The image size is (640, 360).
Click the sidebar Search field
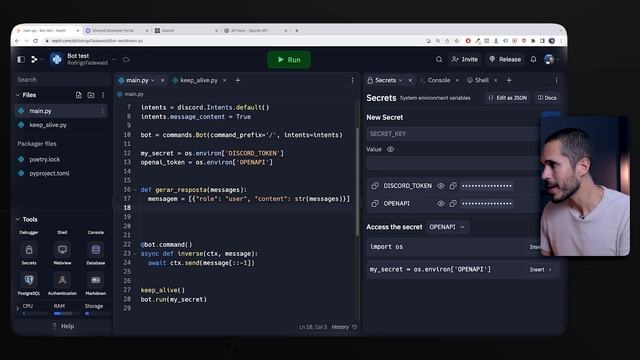click(61, 80)
